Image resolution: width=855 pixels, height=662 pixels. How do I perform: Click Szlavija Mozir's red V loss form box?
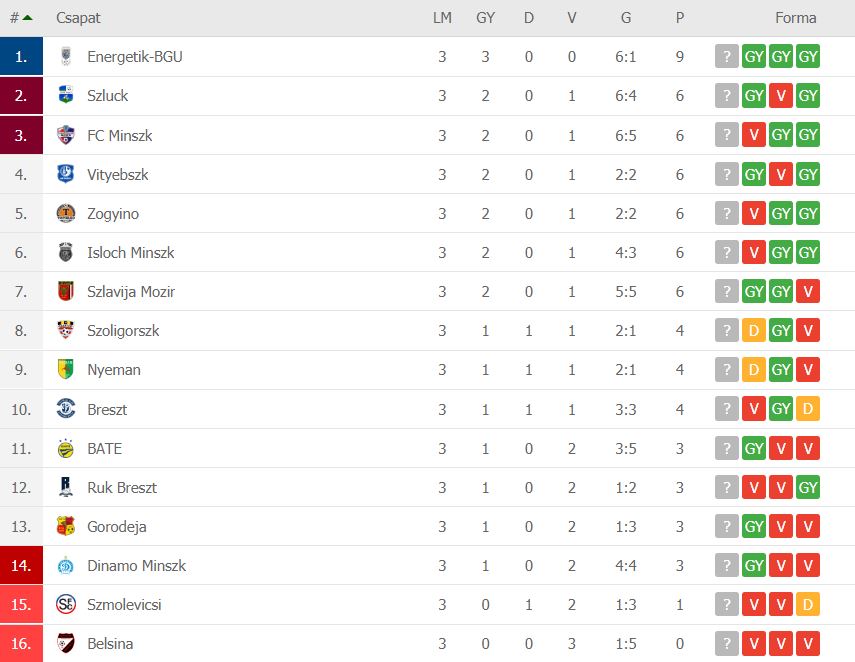(808, 291)
